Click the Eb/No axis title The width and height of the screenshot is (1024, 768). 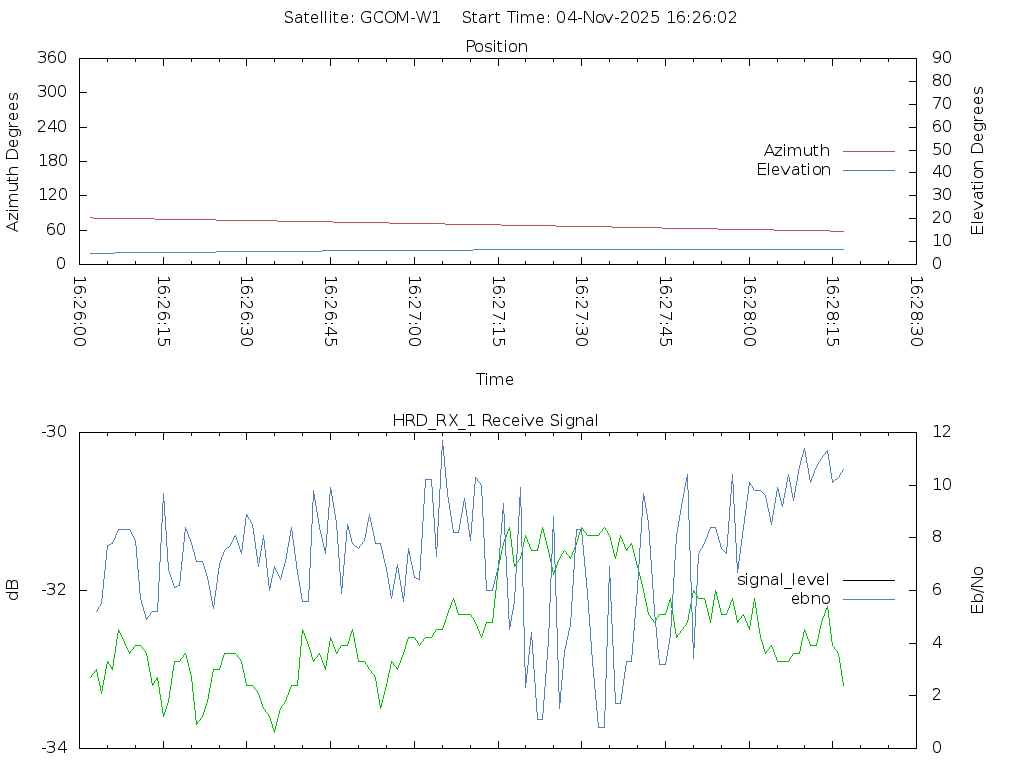click(978, 589)
